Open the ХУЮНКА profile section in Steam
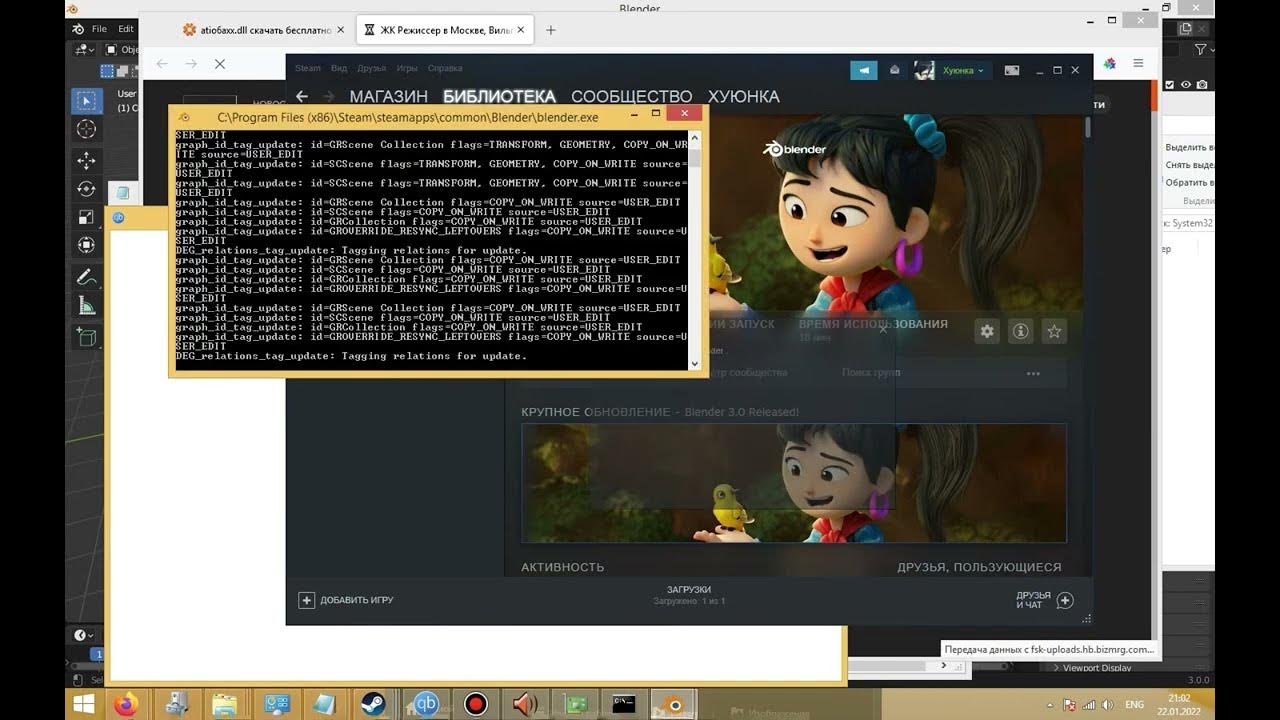 [x=743, y=97]
